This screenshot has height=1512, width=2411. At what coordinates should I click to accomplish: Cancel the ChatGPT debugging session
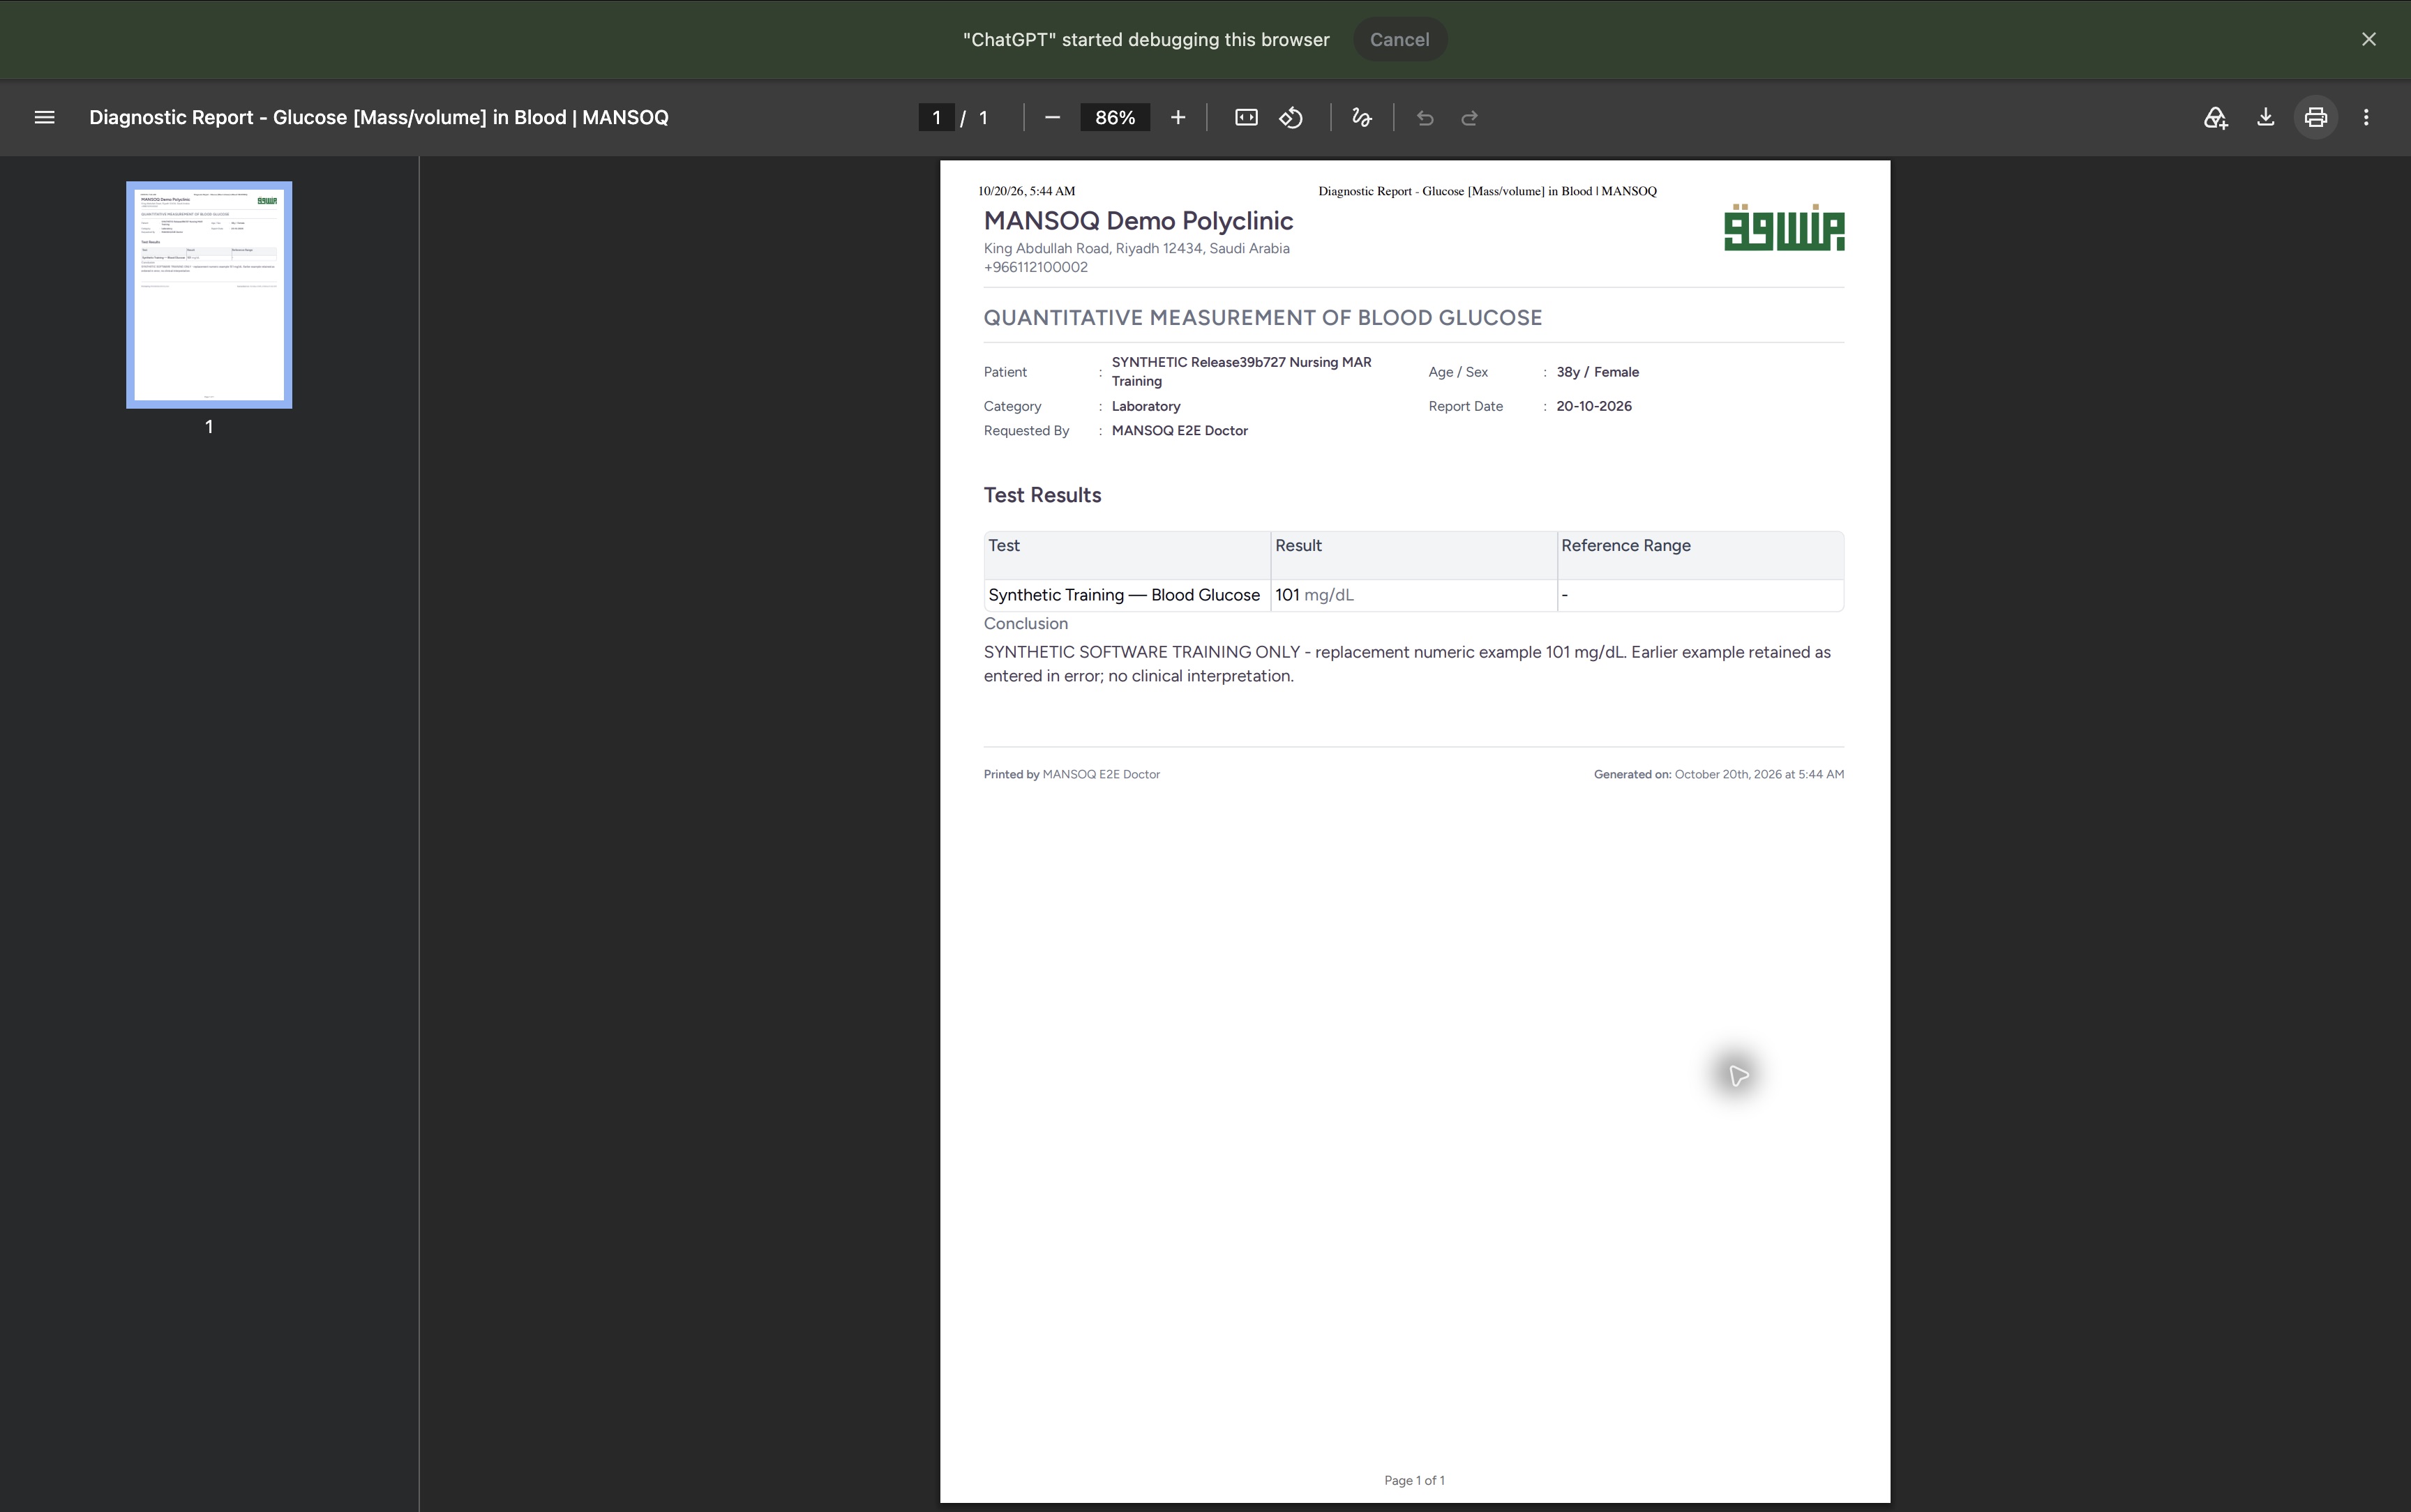(x=1399, y=39)
